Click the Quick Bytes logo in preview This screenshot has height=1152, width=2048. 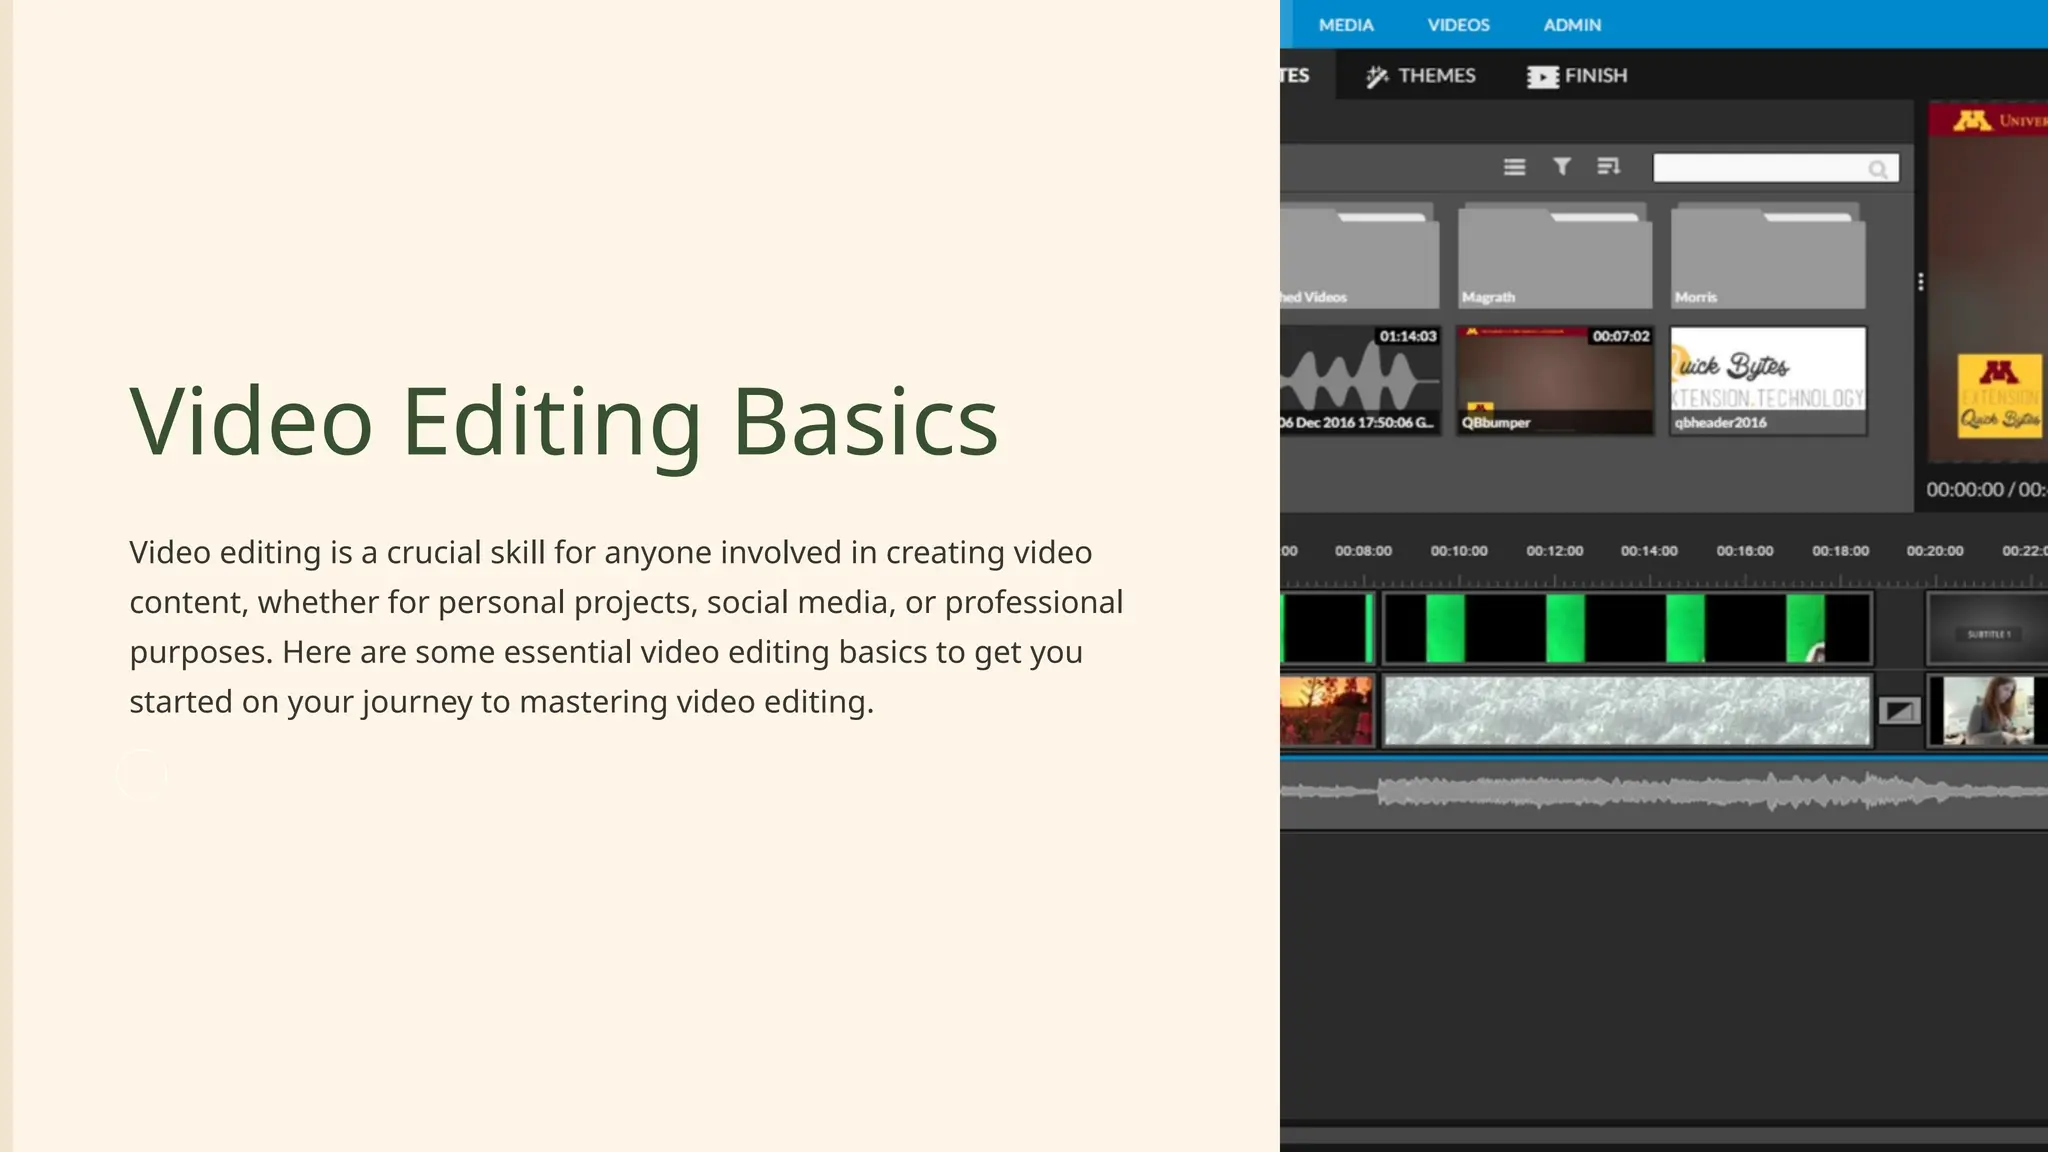click(x=1999, y=397)
